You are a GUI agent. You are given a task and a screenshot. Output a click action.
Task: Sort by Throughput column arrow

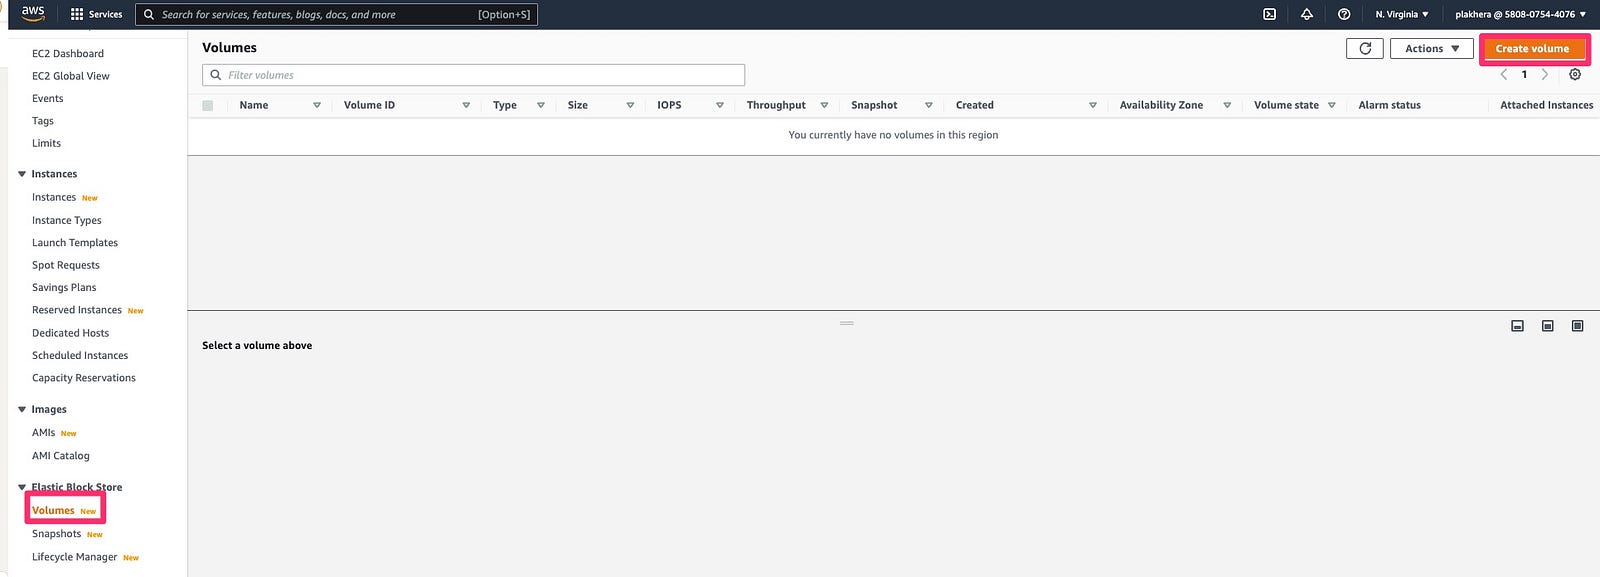tap(824, 105)
